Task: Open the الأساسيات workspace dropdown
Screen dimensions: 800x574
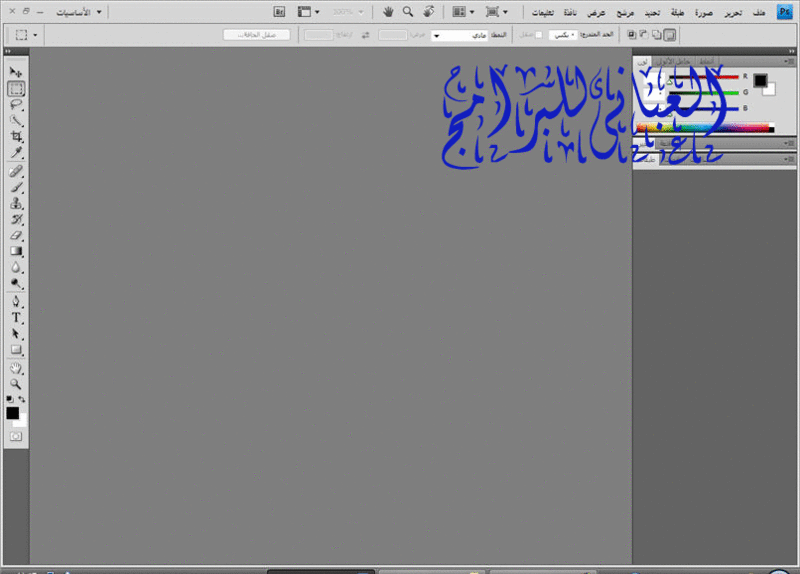Action: (x=79, y=12)
